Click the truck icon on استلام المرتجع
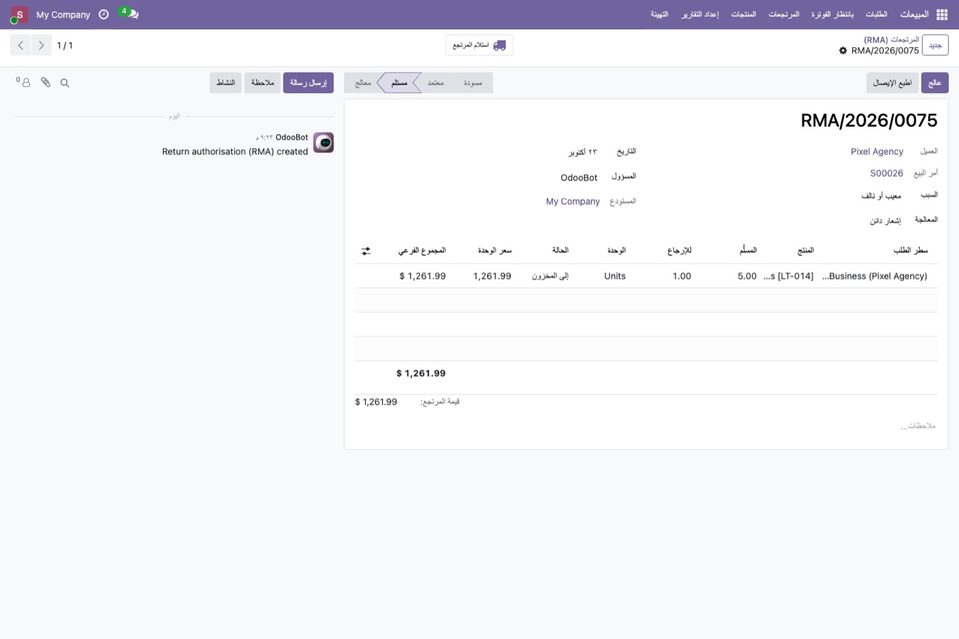 pyautogui.click(x=500, y=45)
